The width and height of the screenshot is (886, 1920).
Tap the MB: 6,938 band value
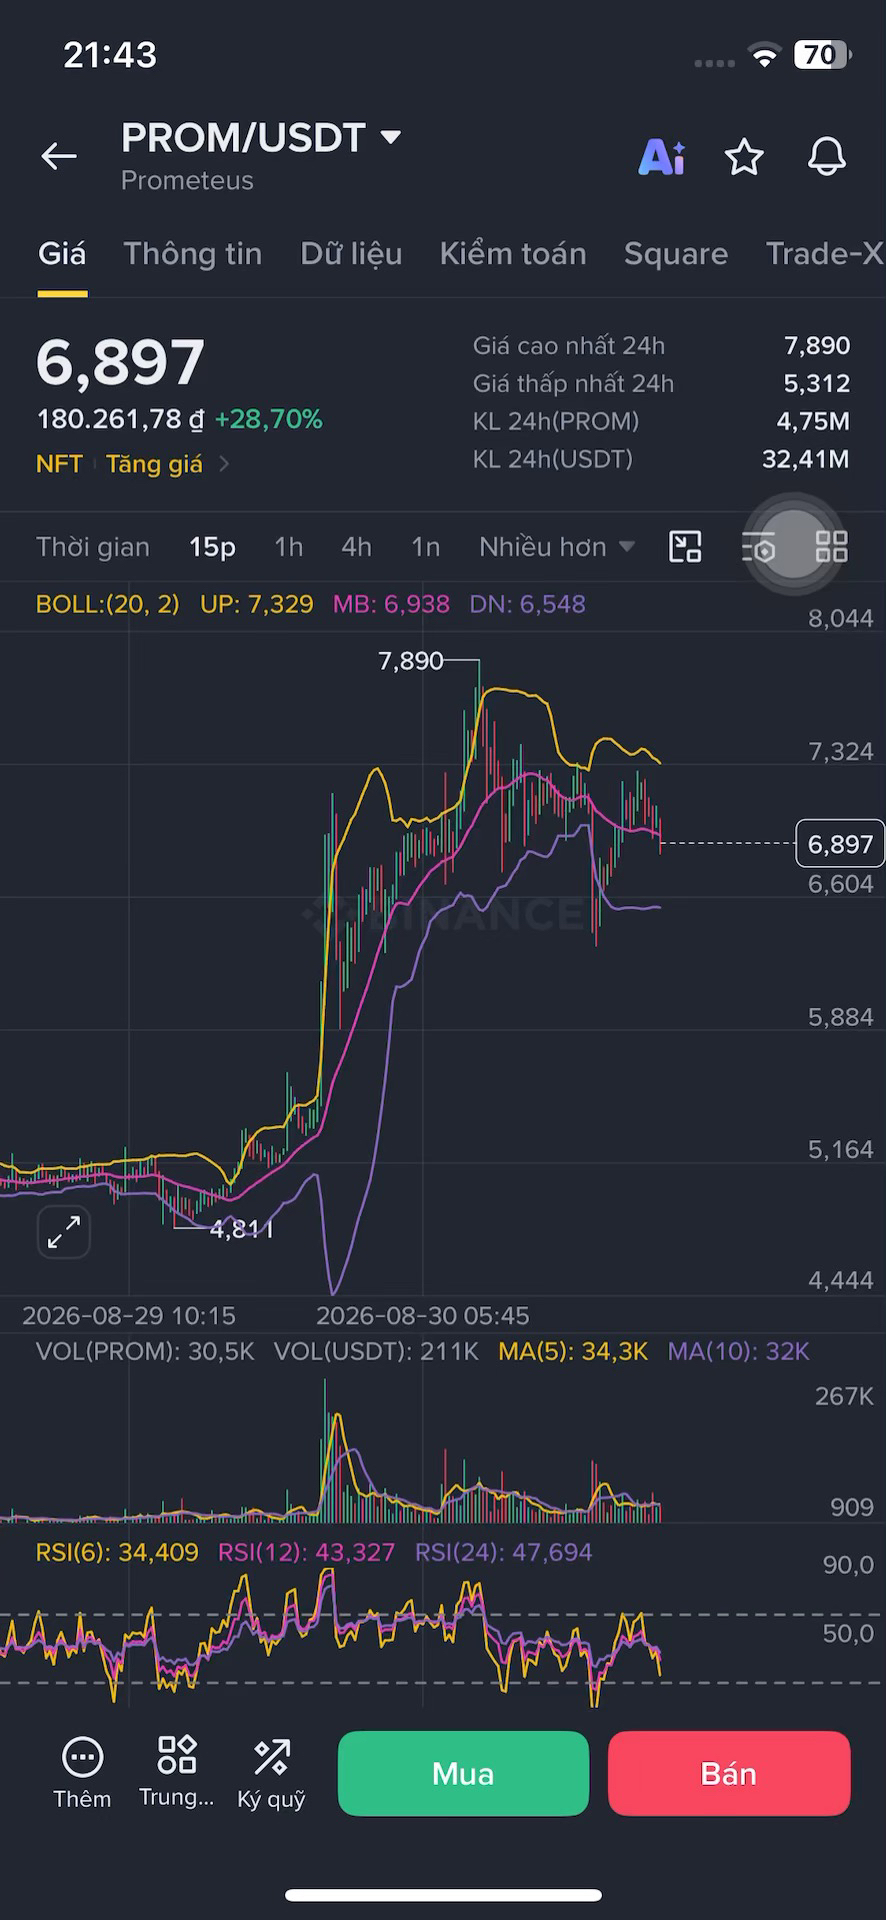pos(391,604)
